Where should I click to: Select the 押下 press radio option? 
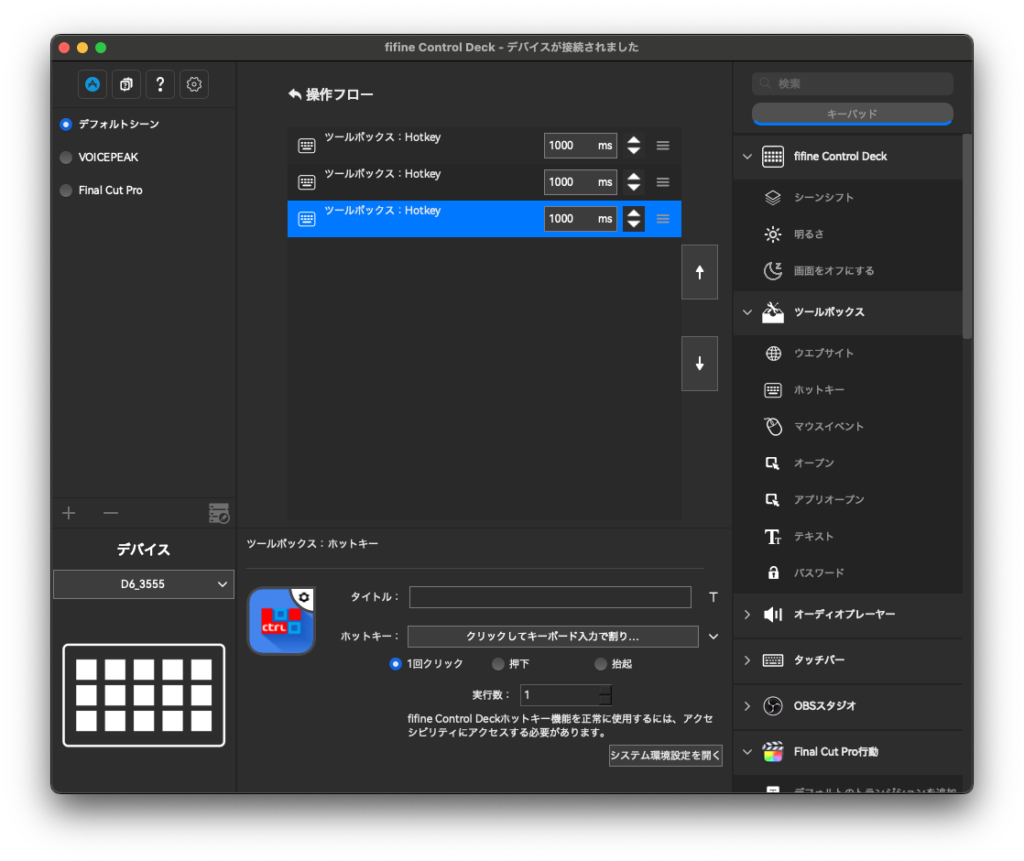(x=498, y=664)
